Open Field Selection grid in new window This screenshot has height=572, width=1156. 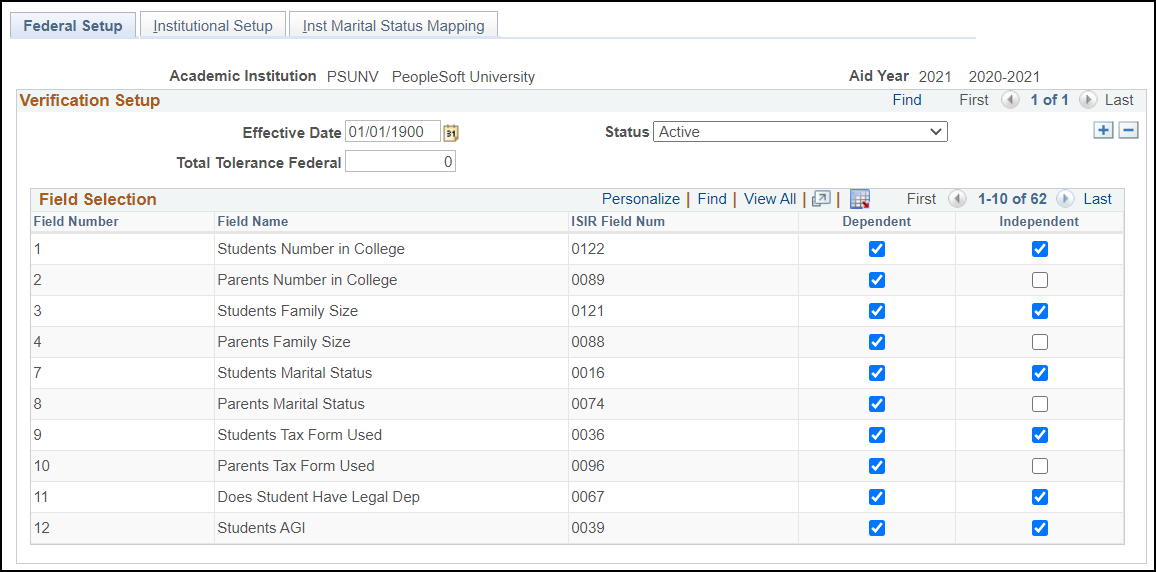point(821,199)
